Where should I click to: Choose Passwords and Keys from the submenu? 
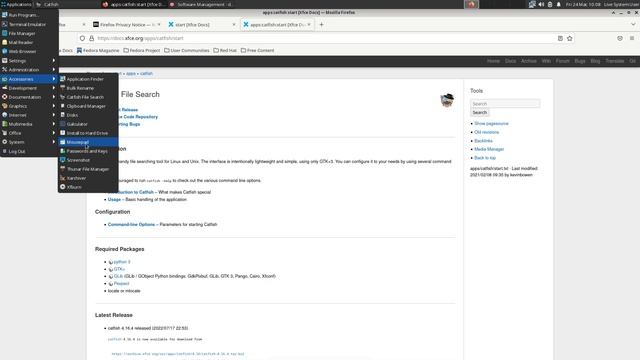[x=88, y=151]
